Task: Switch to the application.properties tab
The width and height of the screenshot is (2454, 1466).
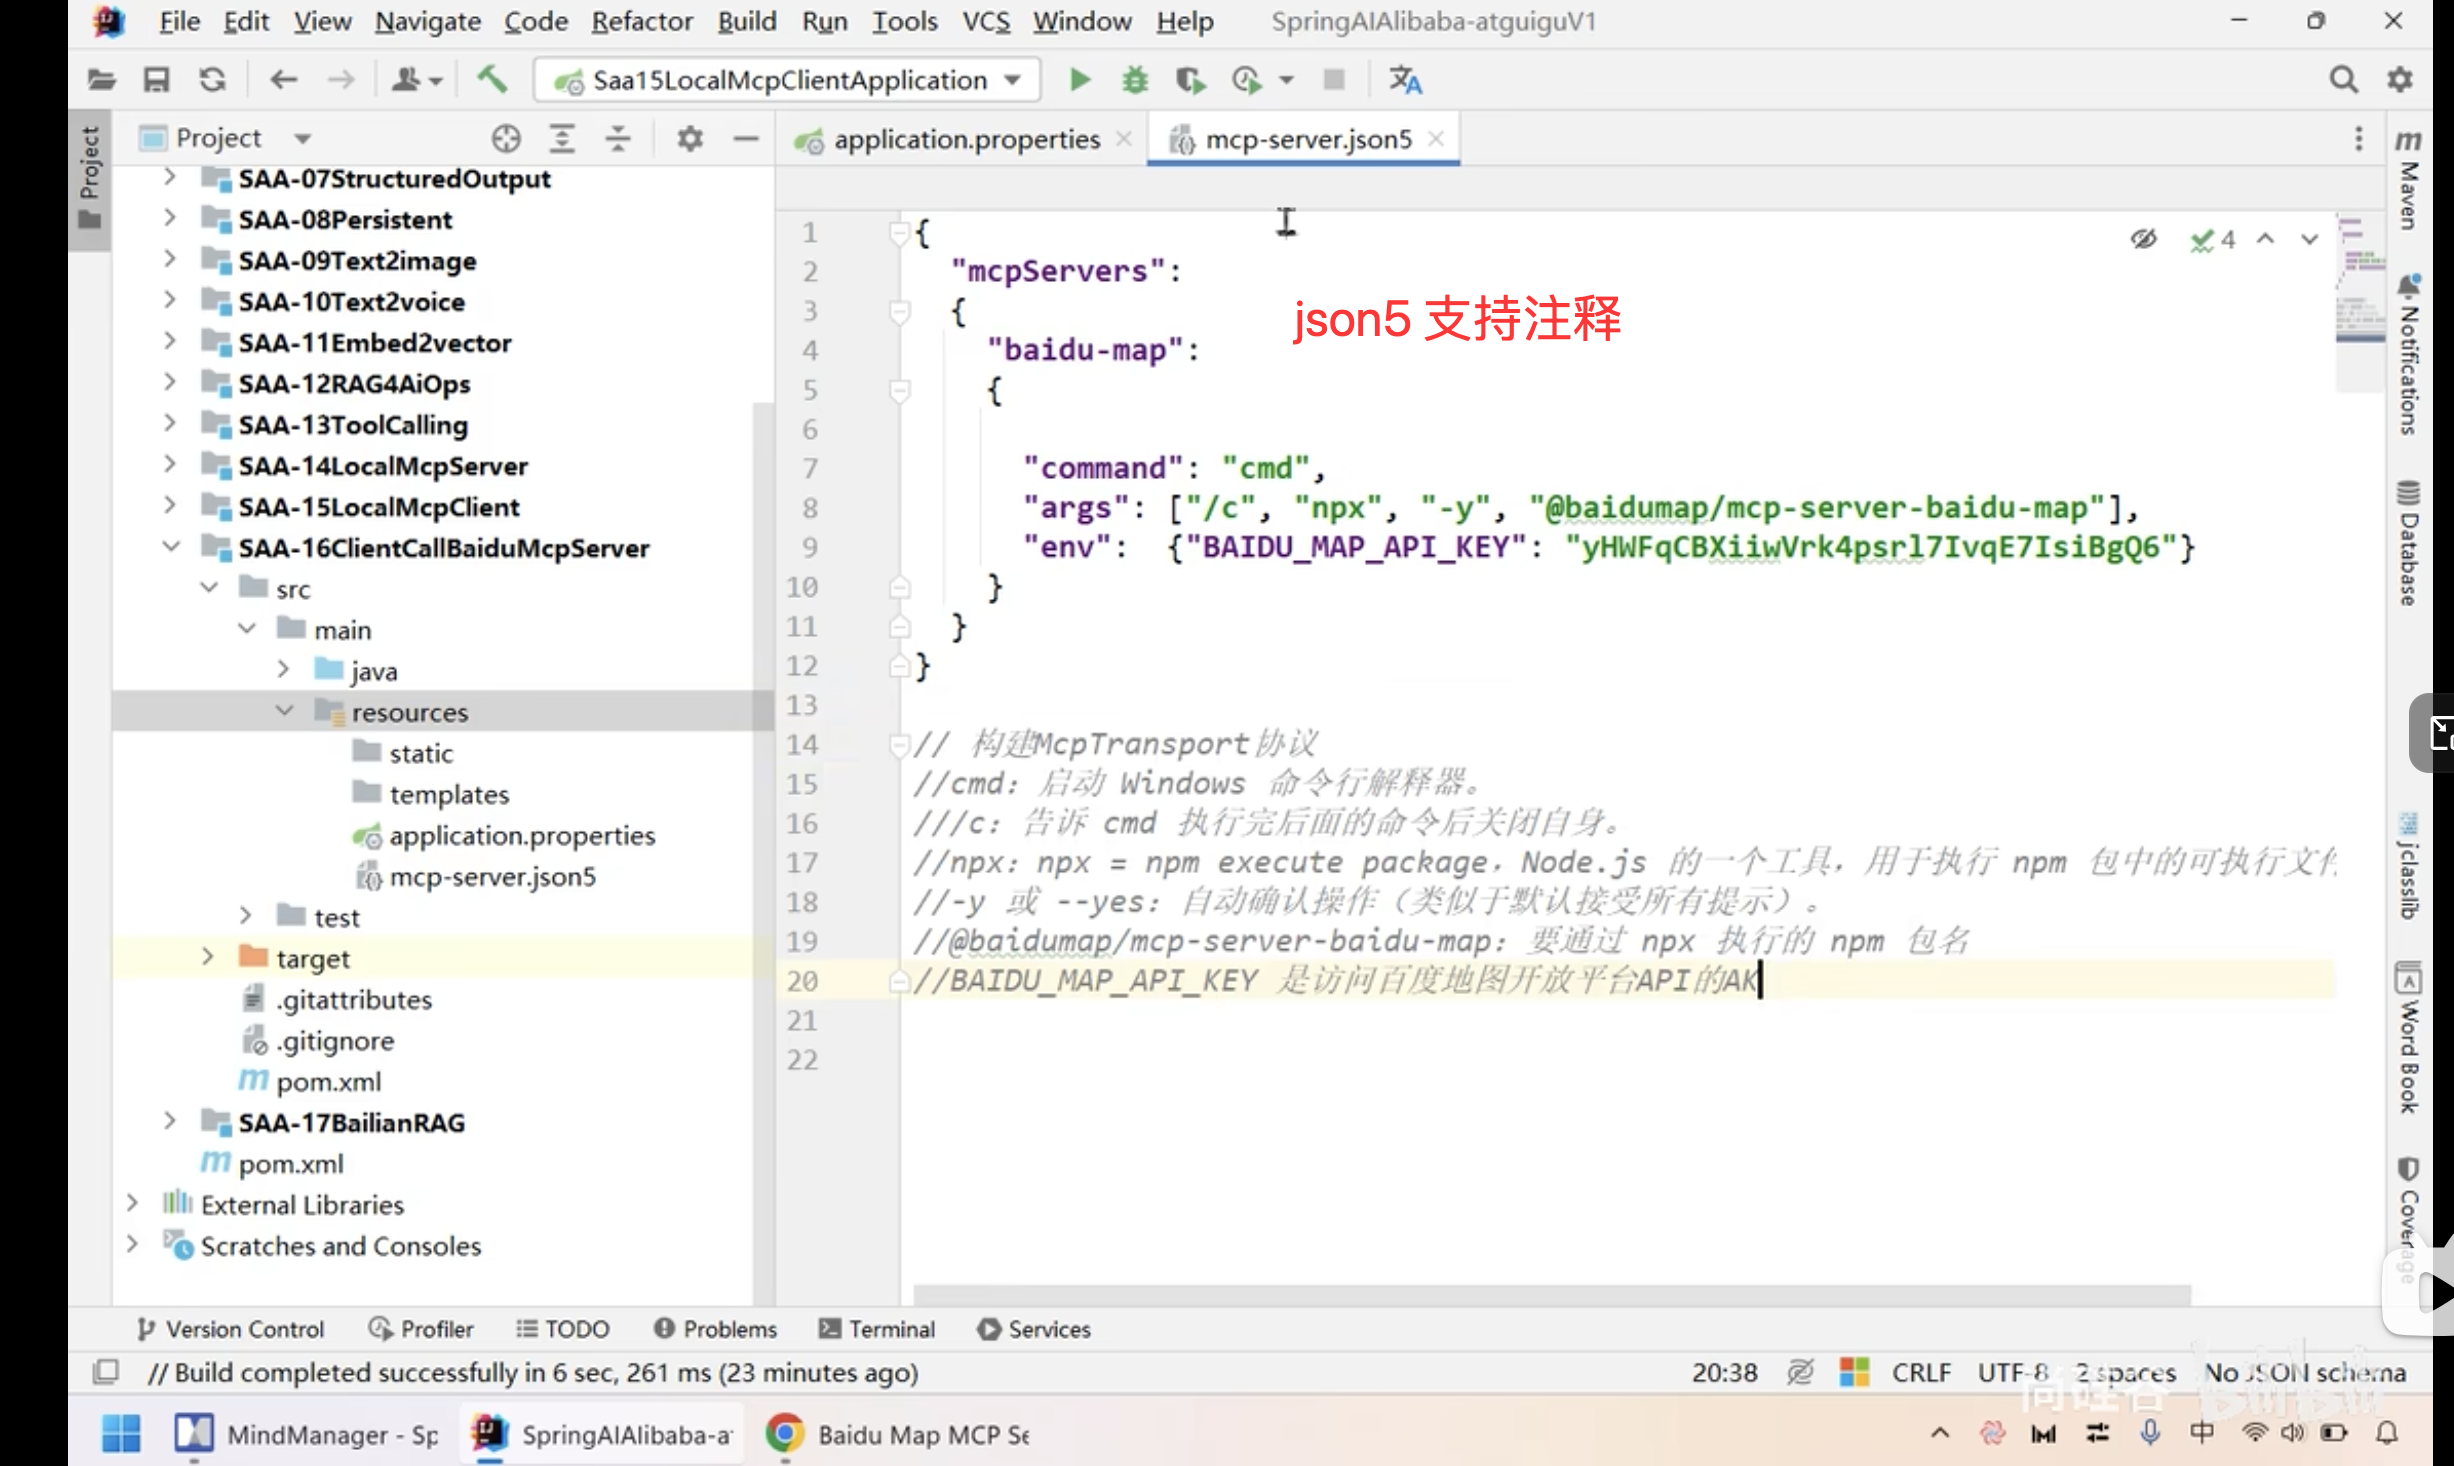Action: click(966, 139)
